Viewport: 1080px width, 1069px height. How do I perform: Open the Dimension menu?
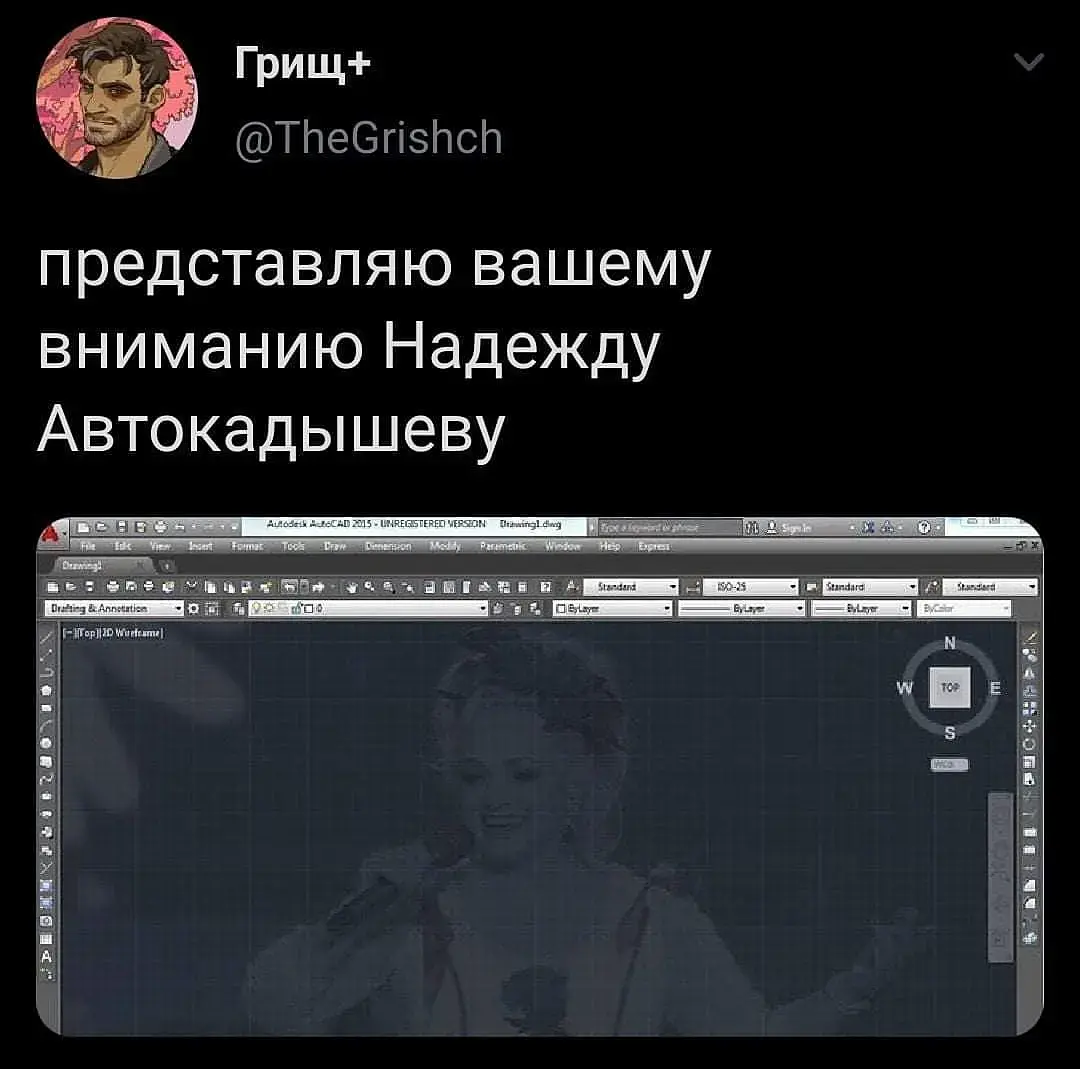[x=388, y=546]
